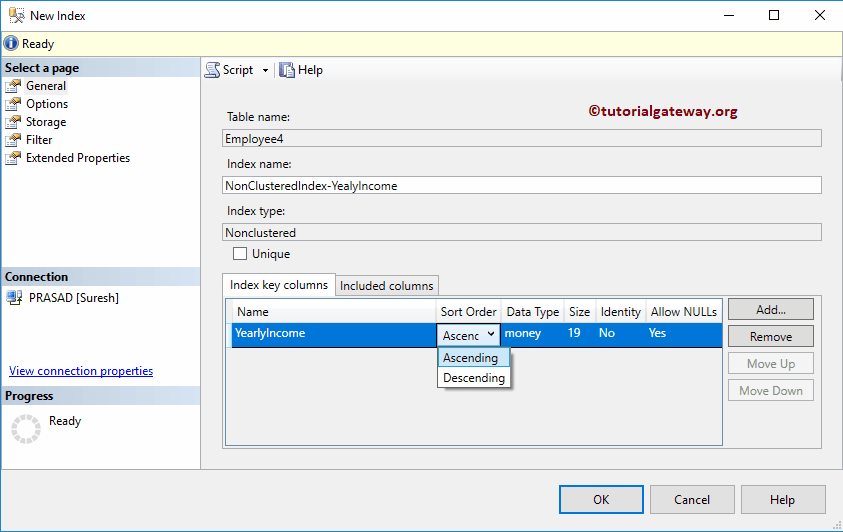Click the progress spinner indicator
This screenshot has height=532, width=843.
(26, 429)
